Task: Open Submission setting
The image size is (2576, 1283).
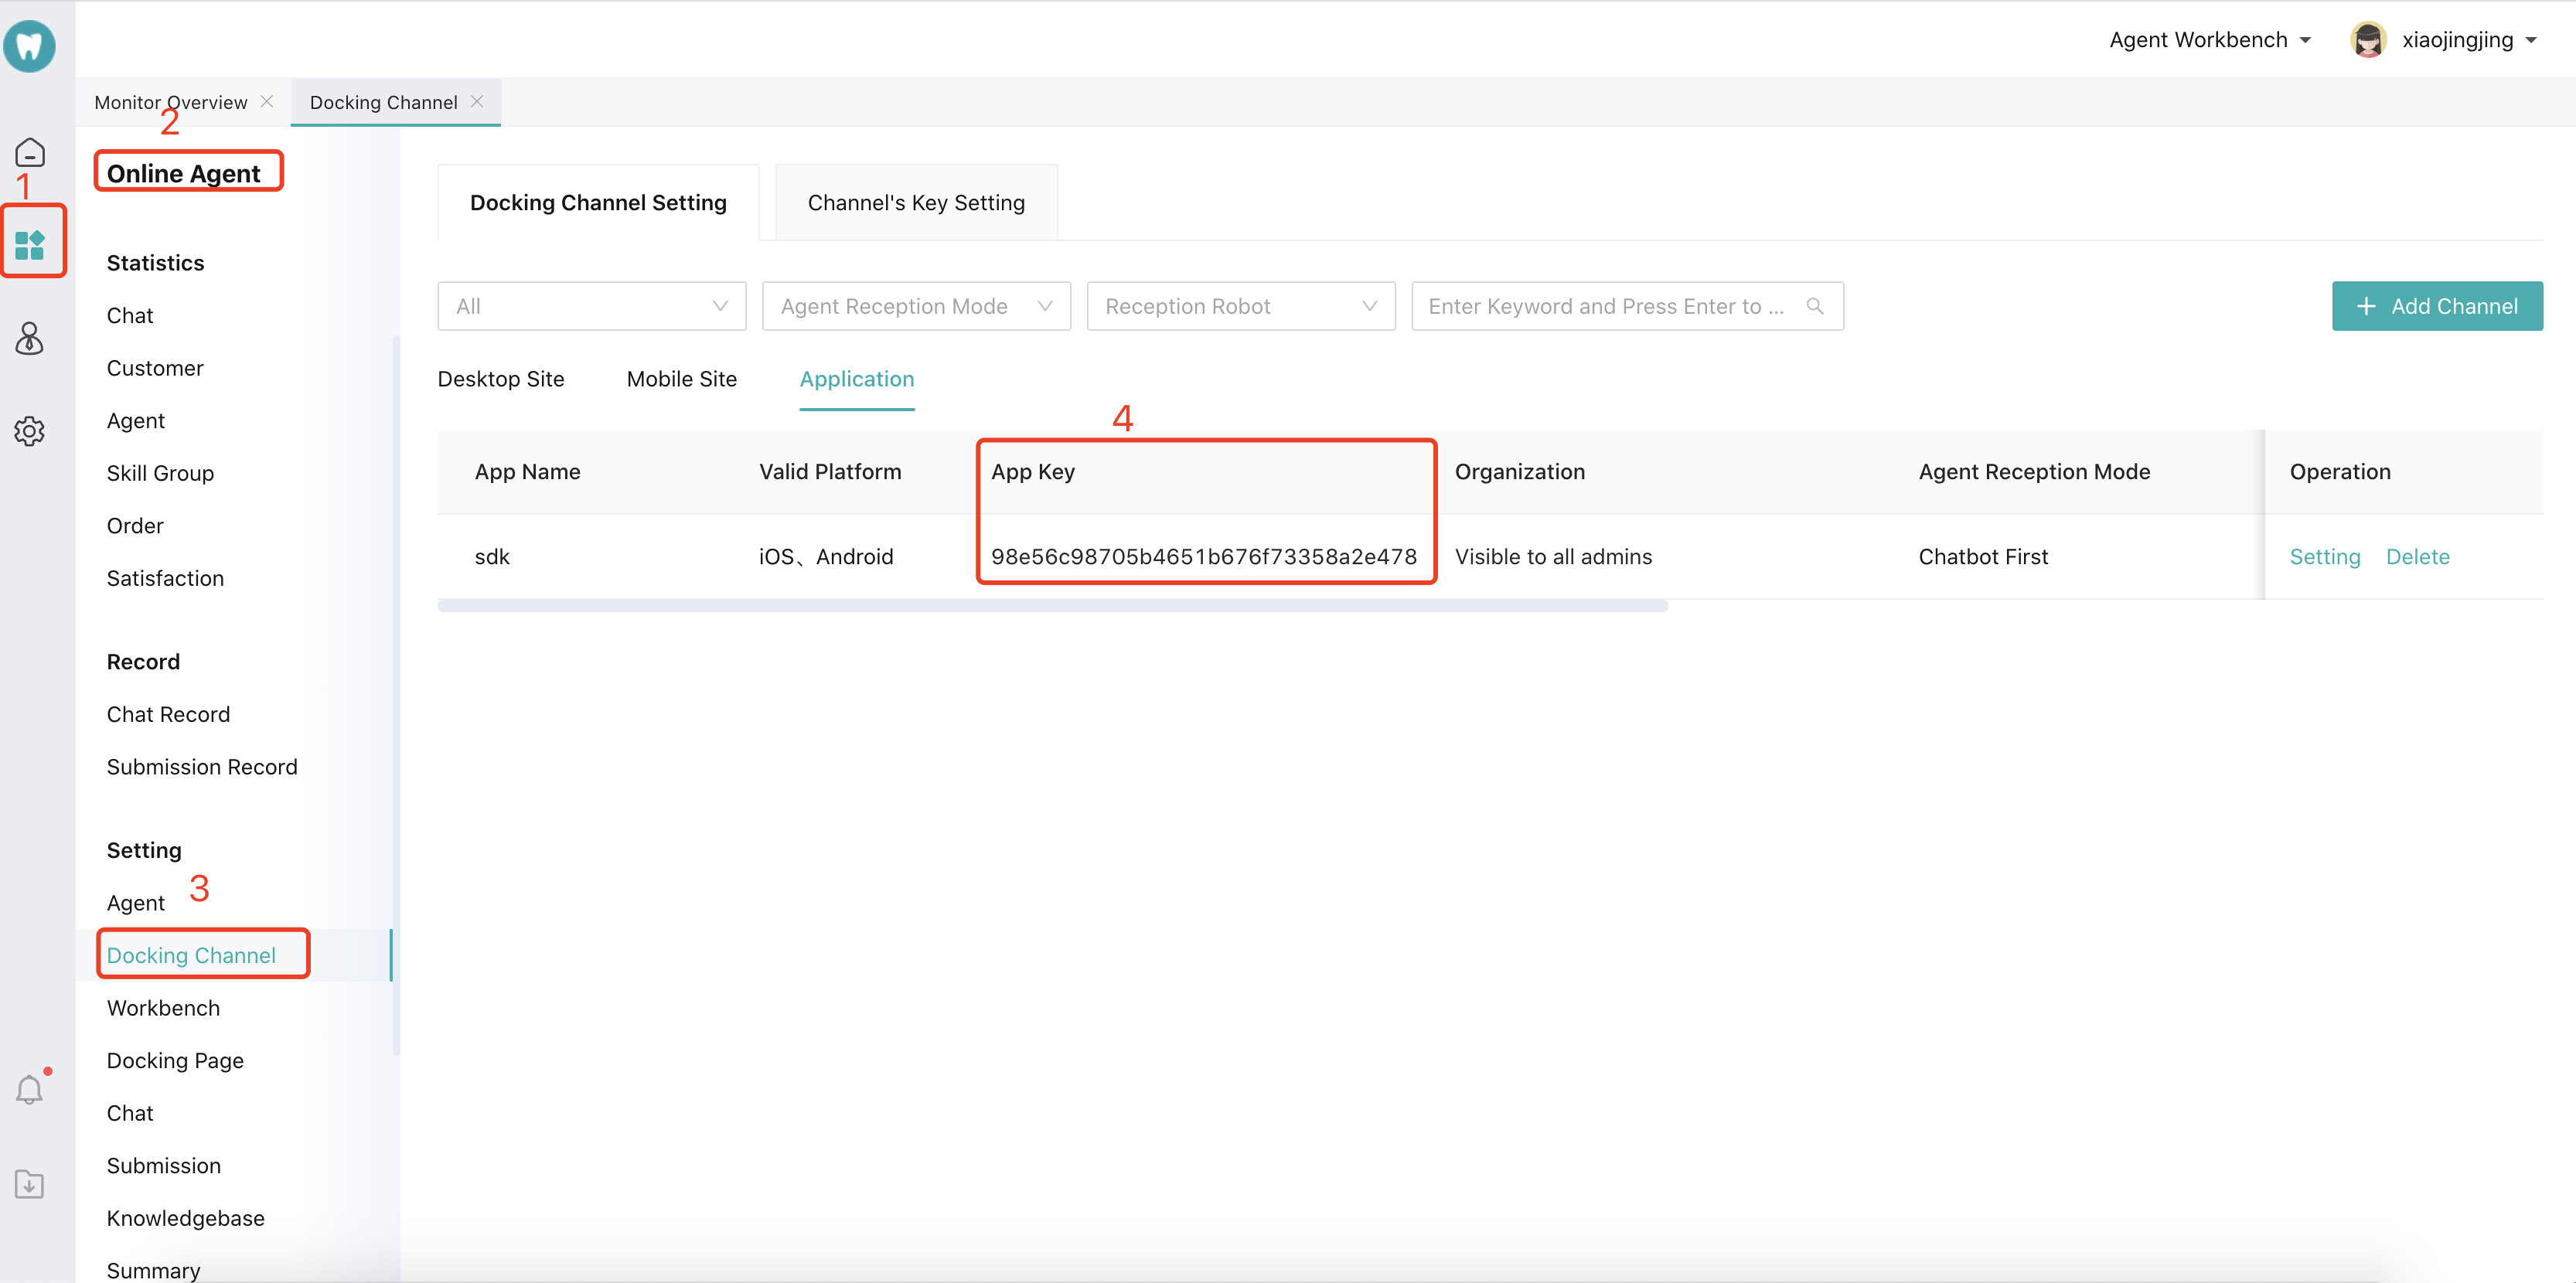Action: pyautogui.click(x=164, y=1166)
